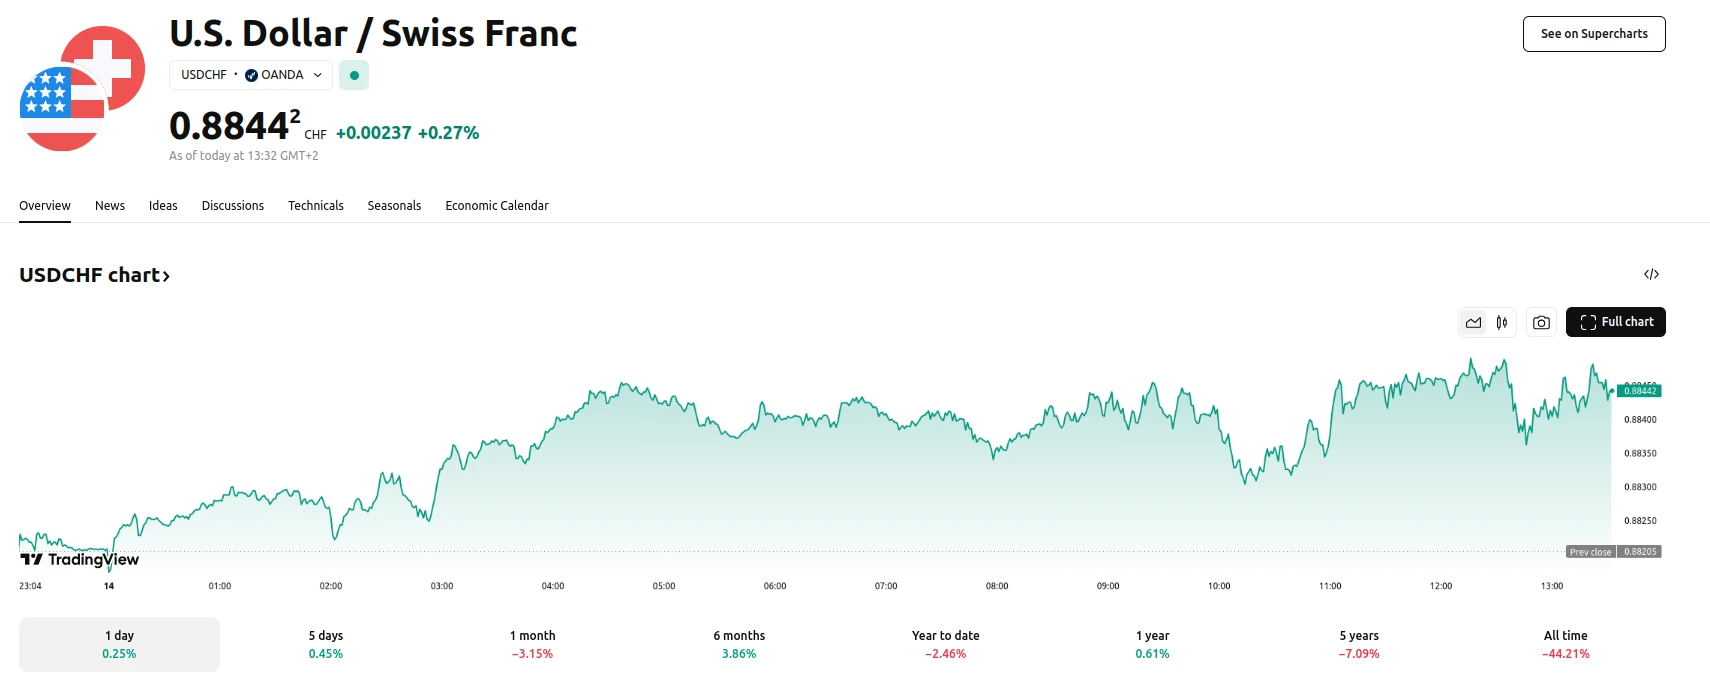Expand the USDCHF OANDA source dropdown
Screen dimensions: 1710x679
(251, 75)
